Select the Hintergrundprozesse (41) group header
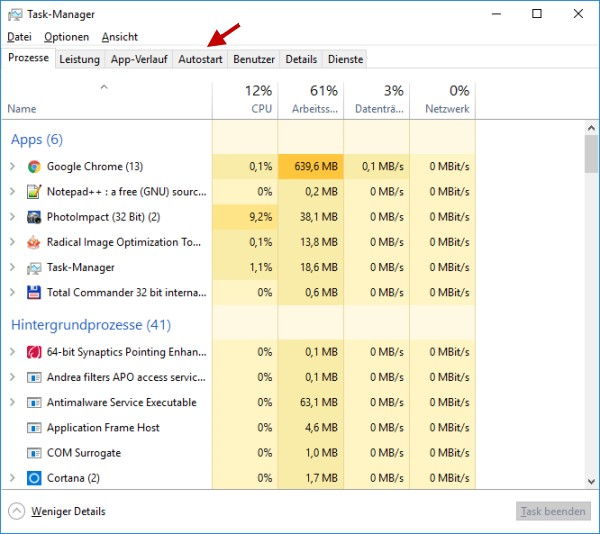The image size is (600, 534). tap(91, 325)
